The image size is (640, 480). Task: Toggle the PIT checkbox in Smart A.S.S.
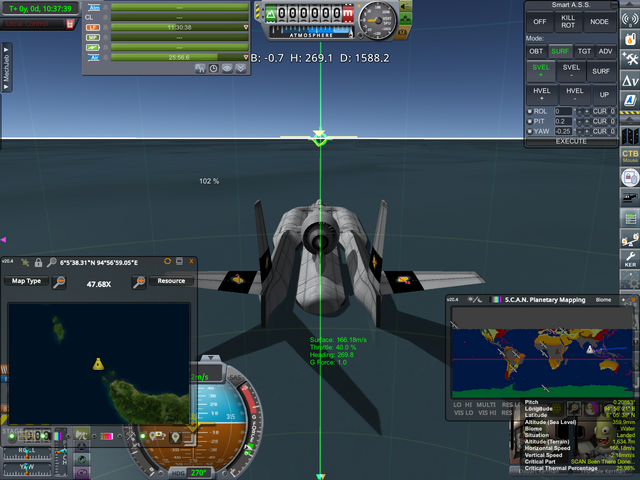529,121
